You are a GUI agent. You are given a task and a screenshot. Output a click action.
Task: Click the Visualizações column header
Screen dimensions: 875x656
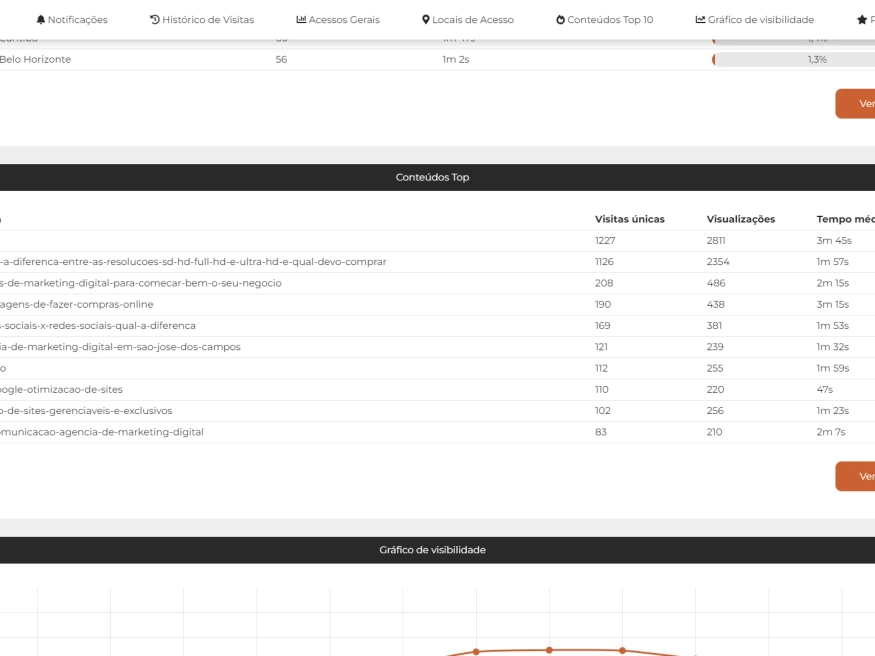[740, 219]
